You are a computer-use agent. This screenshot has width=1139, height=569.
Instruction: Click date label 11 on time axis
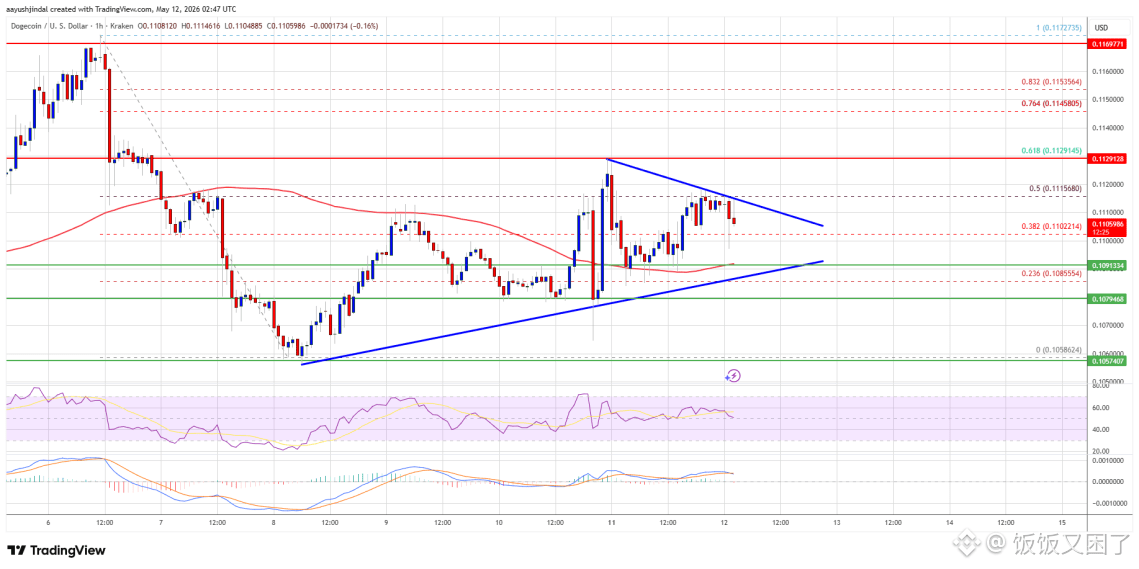[611, 522]
